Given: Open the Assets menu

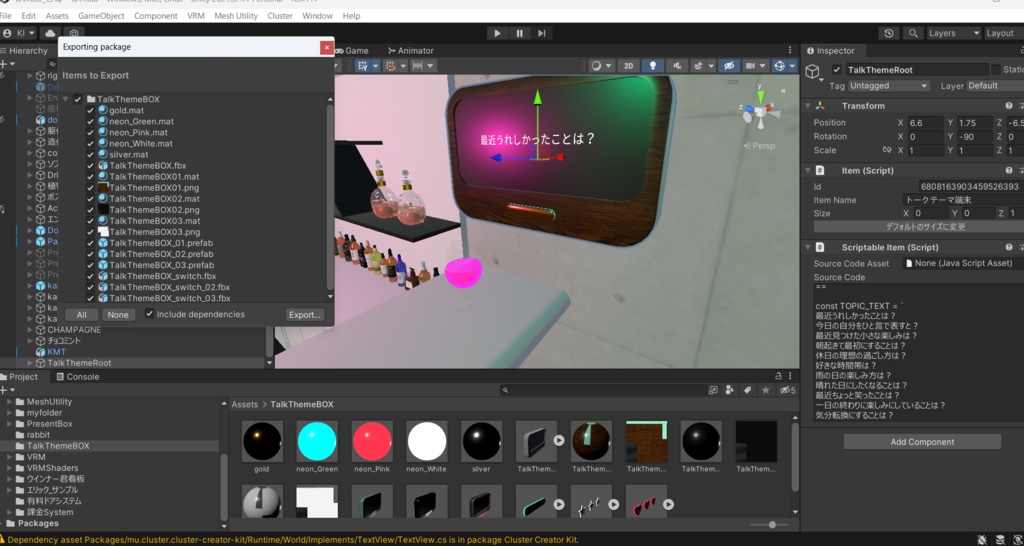Looking at the screenshot, I should coord(57,16).
